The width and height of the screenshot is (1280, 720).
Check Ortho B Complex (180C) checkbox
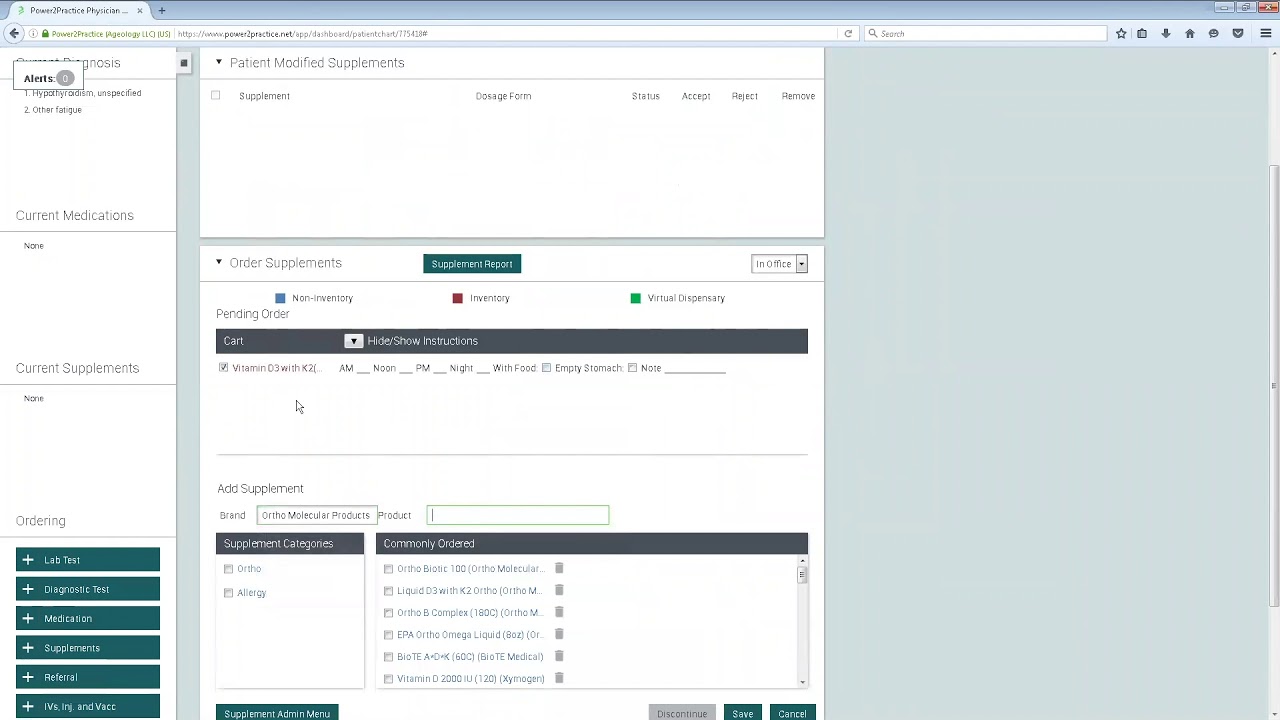point(388,613)
